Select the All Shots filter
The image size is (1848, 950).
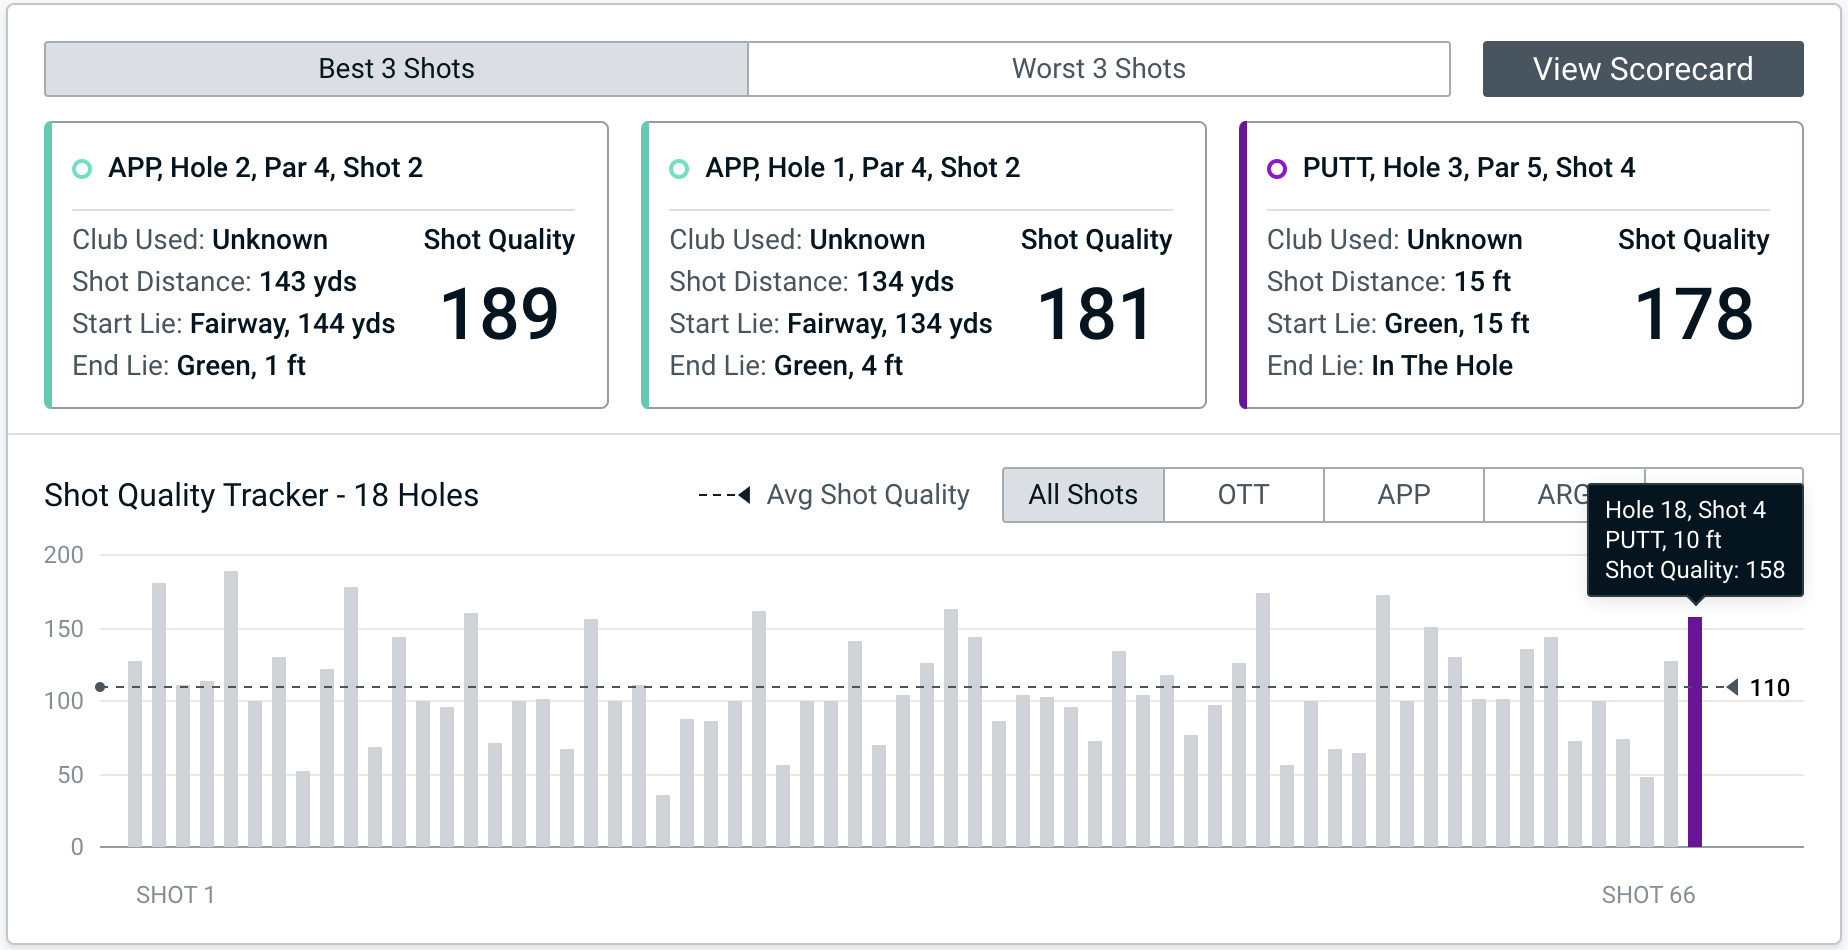[1083, 495]
